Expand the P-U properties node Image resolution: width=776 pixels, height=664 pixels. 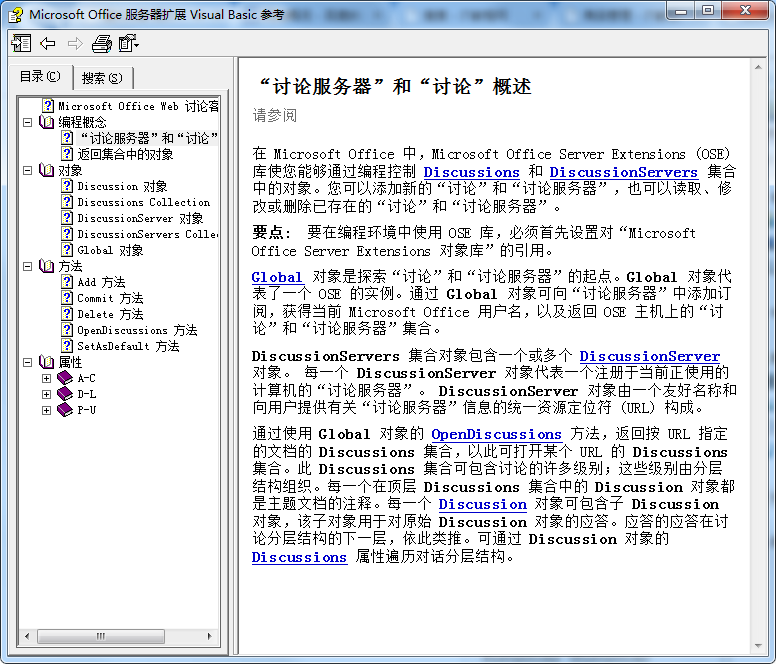[x=46, y=410]
